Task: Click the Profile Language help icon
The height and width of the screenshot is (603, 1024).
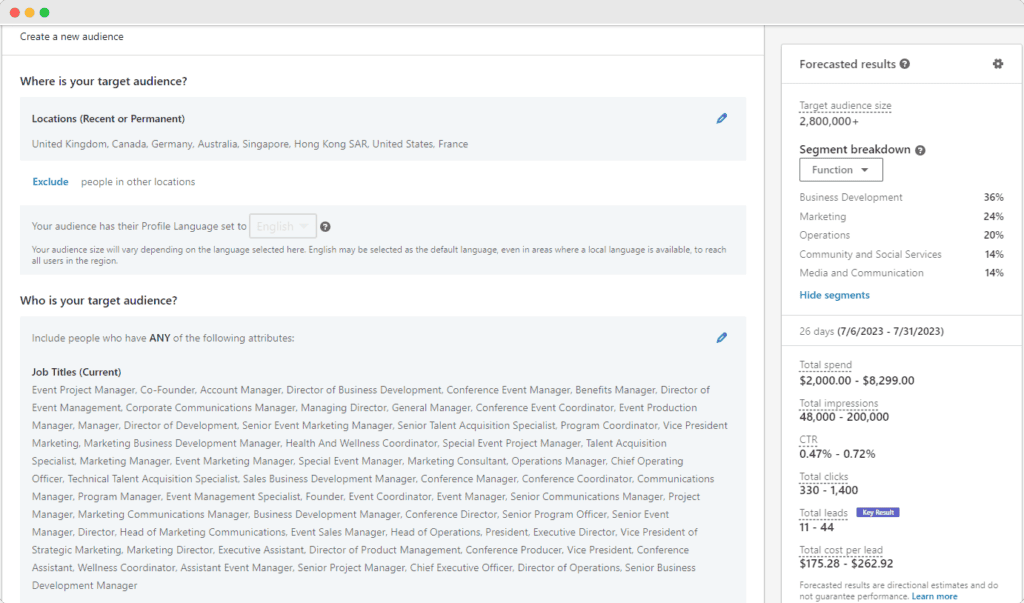Action: [x=325, y=226]
